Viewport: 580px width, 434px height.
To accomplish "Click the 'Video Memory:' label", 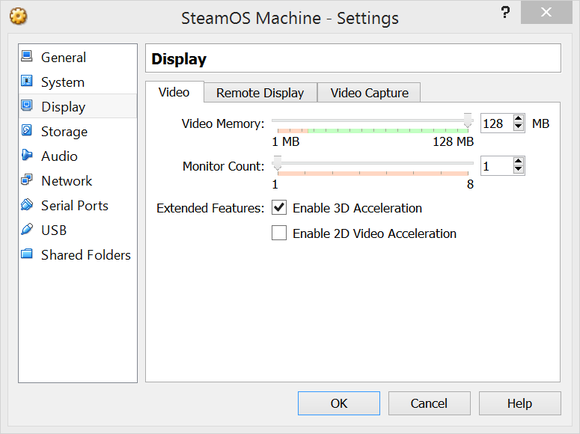I will [223, 124].
